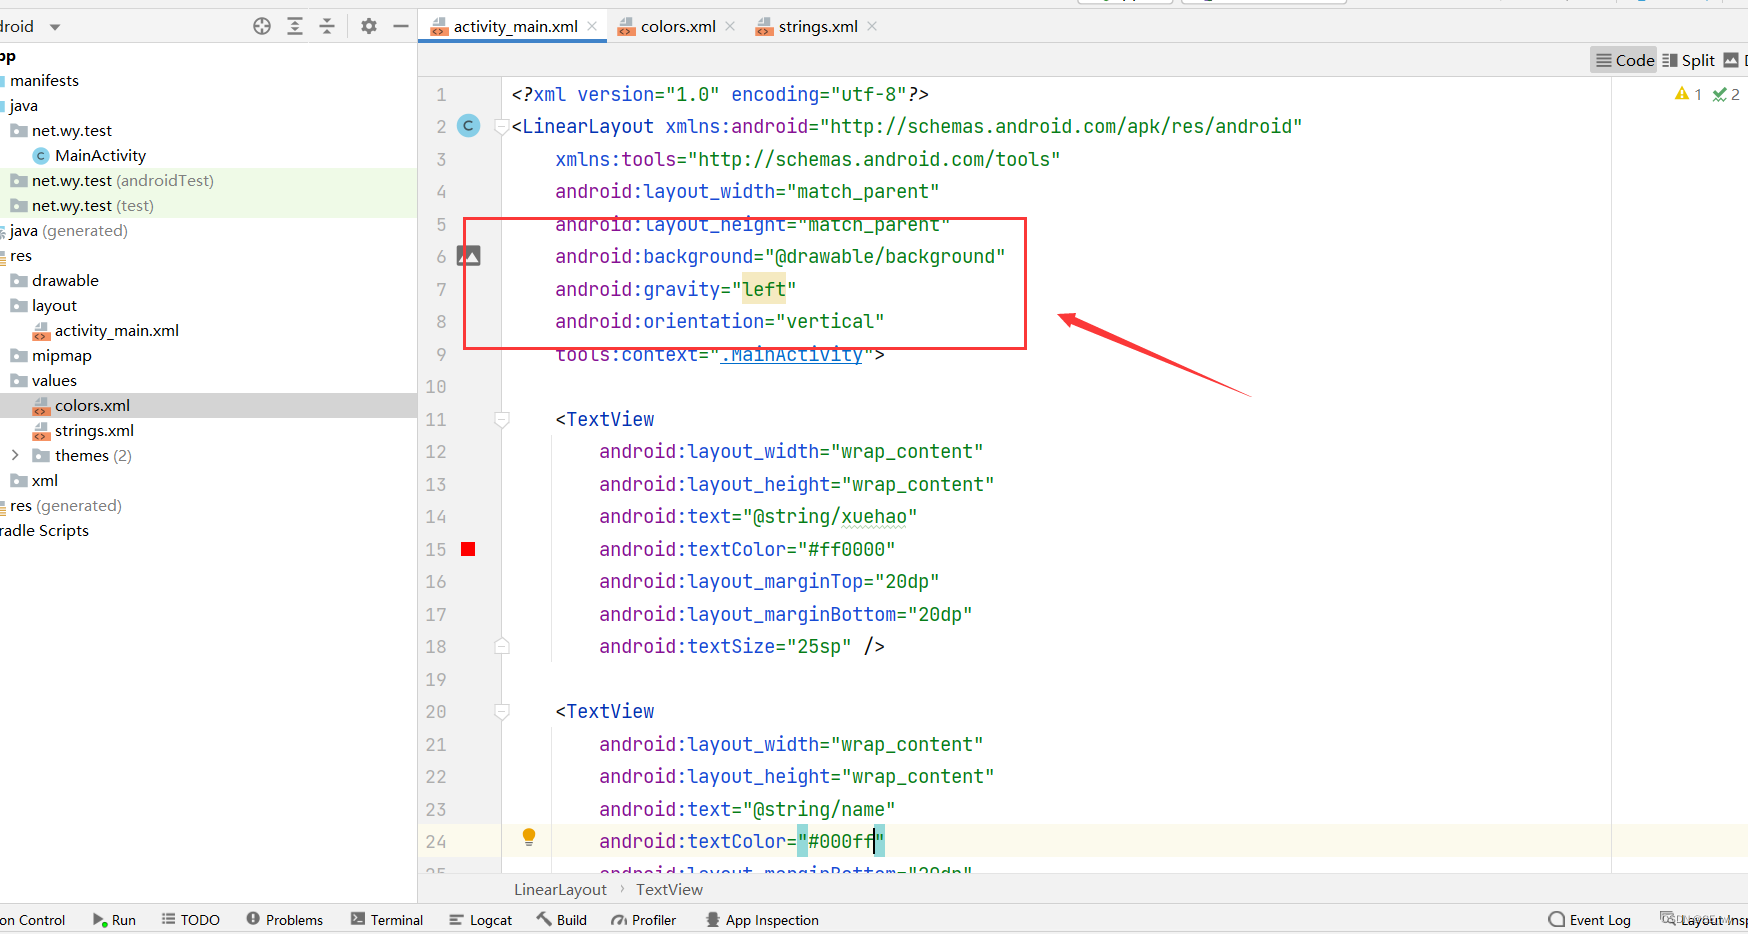Click the red color swatch on line 15
1748x934 pixels.
point(468,549)
